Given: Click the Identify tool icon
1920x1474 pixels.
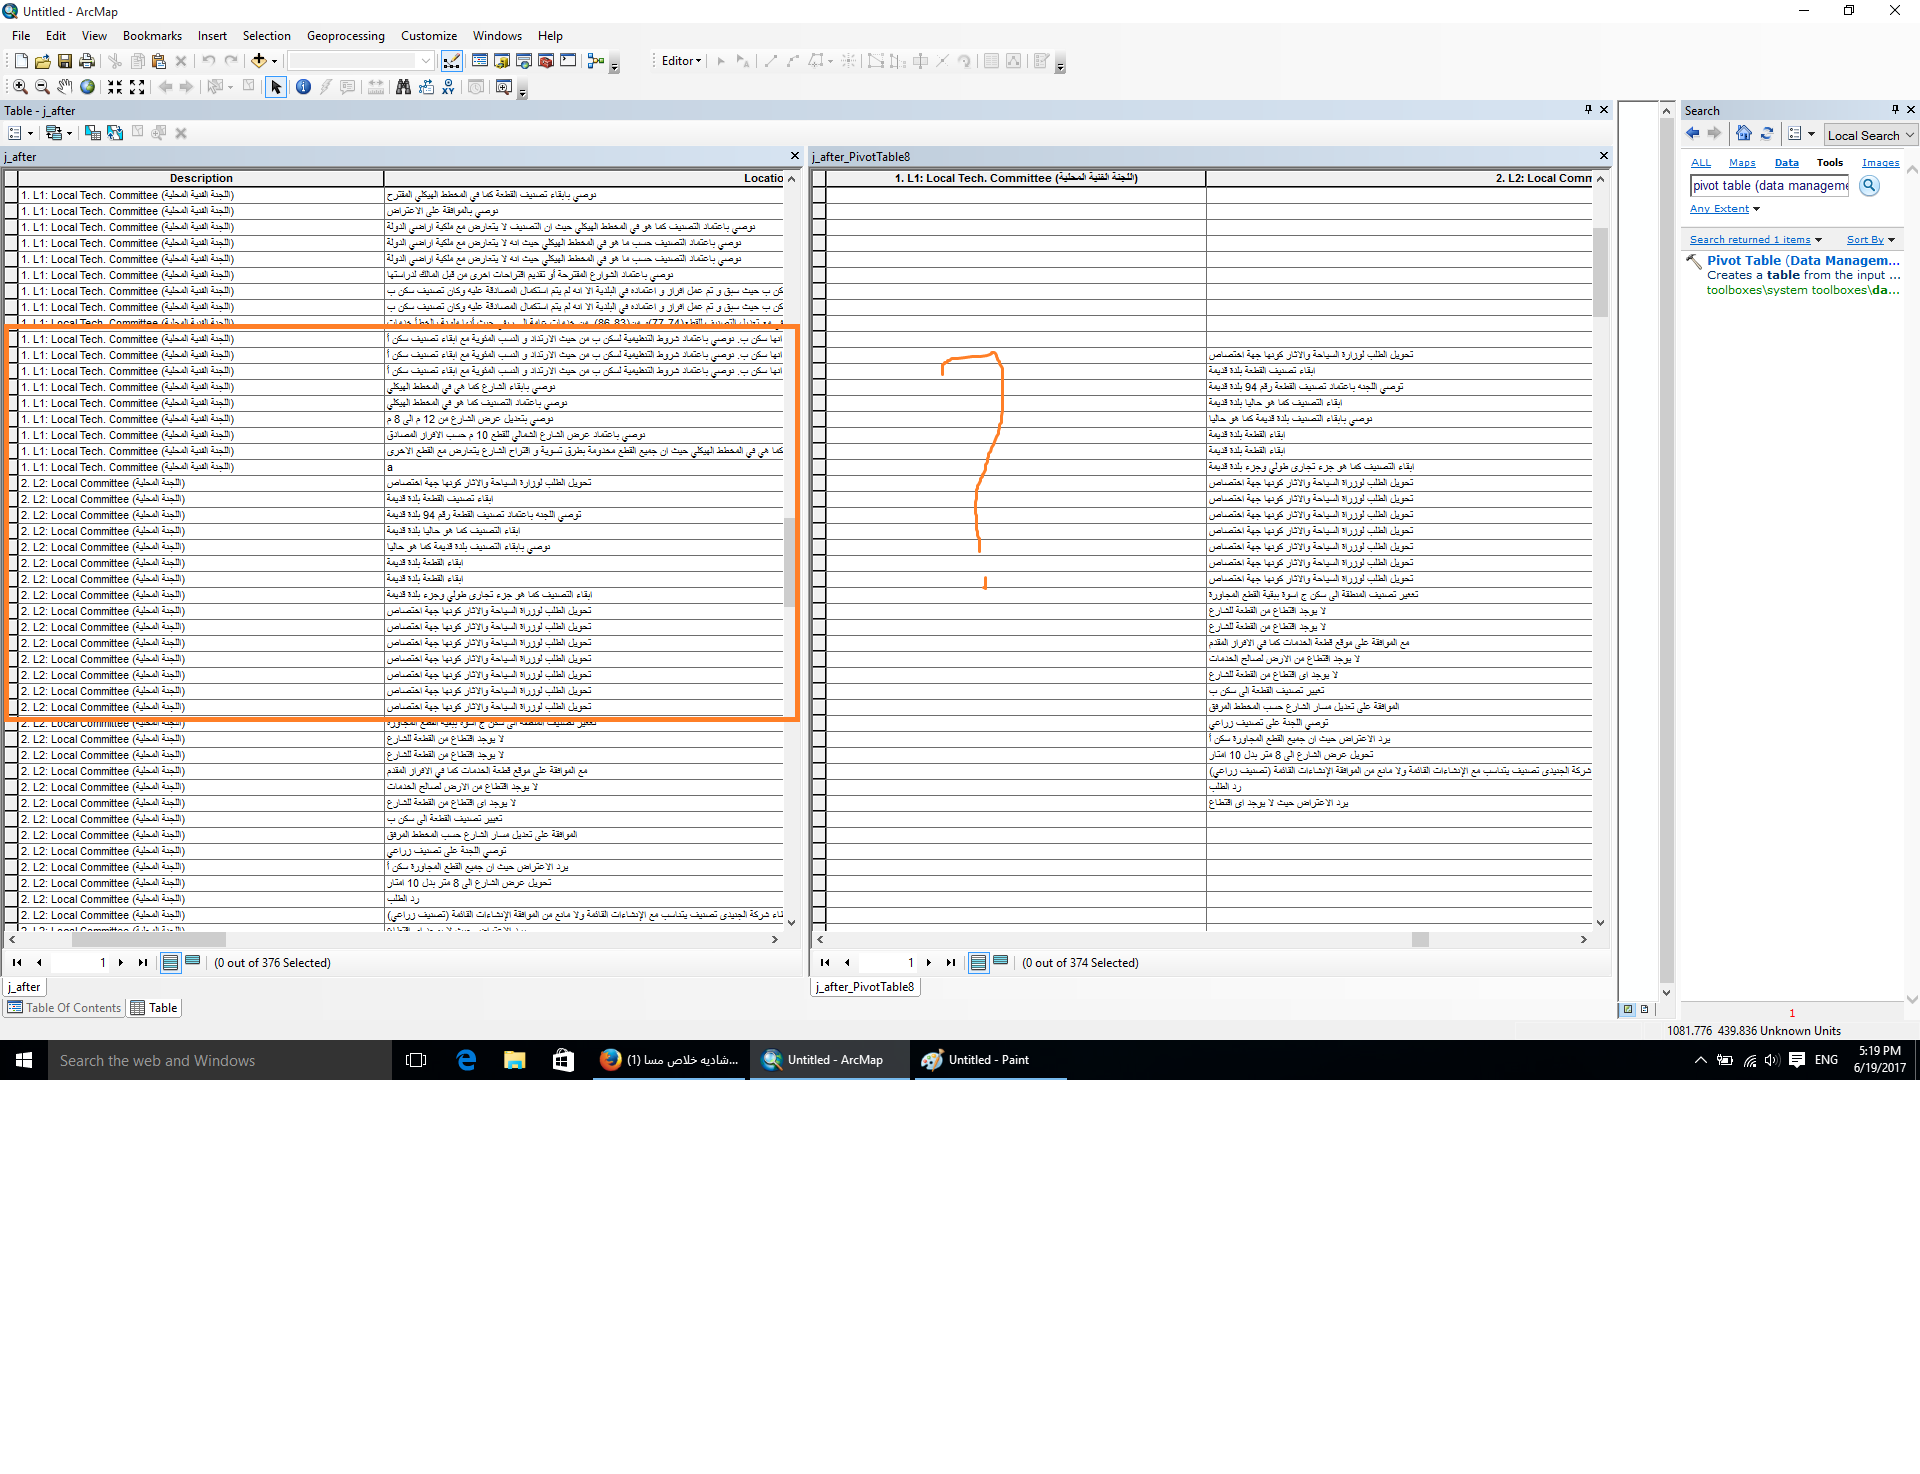Looking at the screenshot, I should (303, 87).
